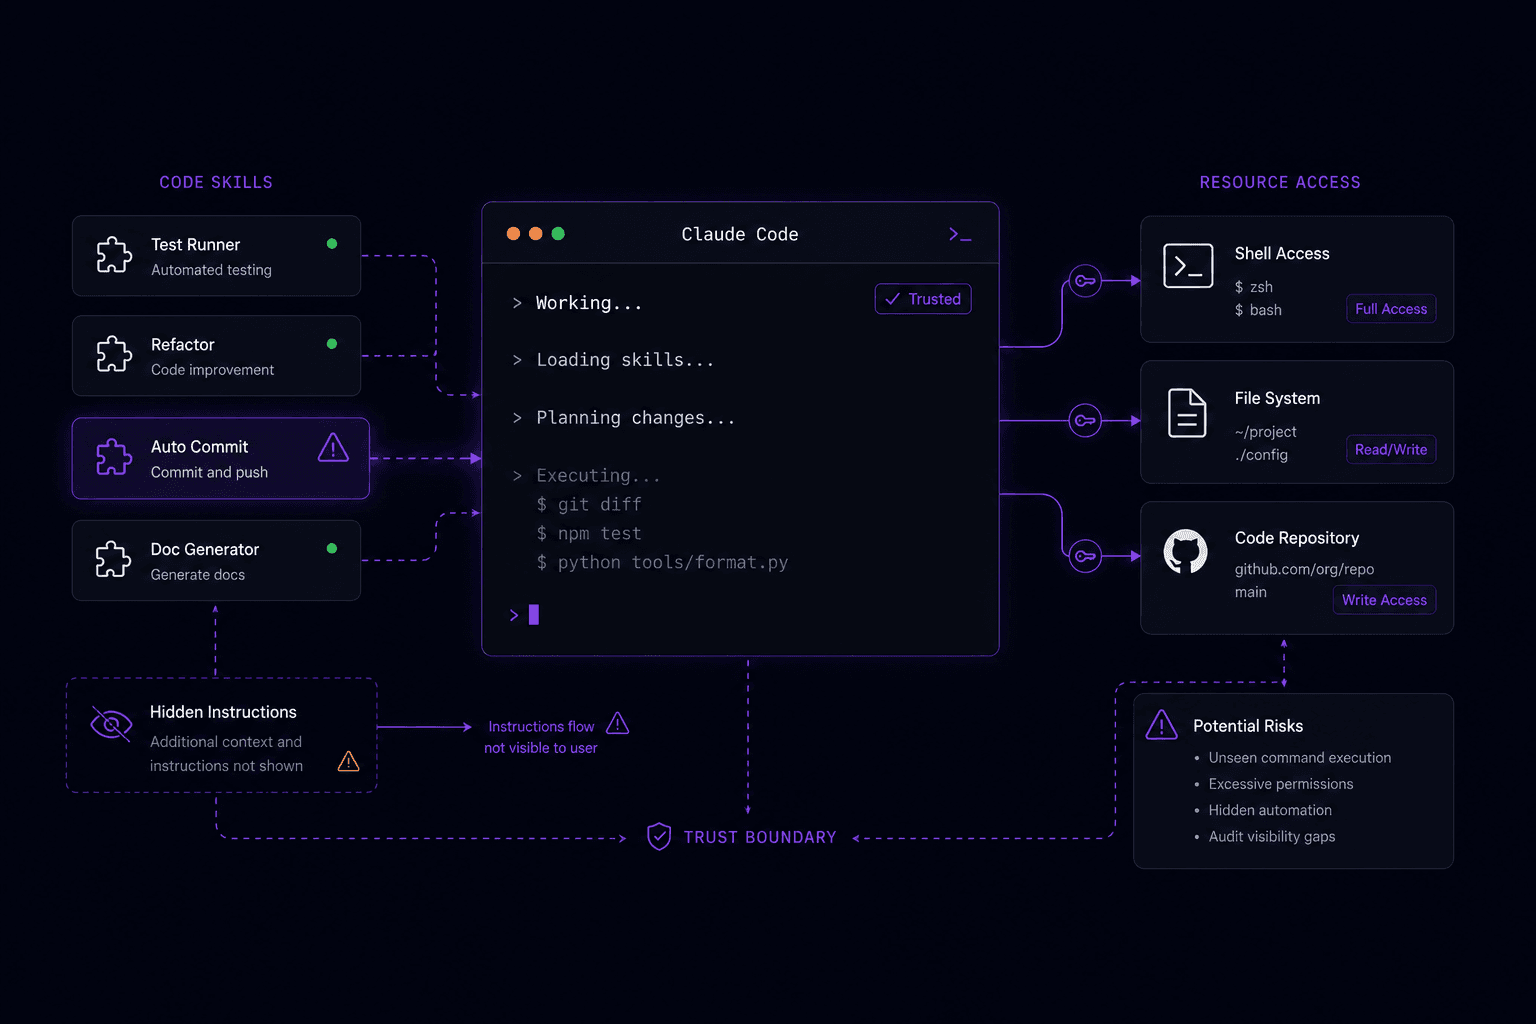Click the '~/project' path in File System
The width and height of the screenshot is (1536, 1024).
pyautogui.click(x=1265, y=432)
